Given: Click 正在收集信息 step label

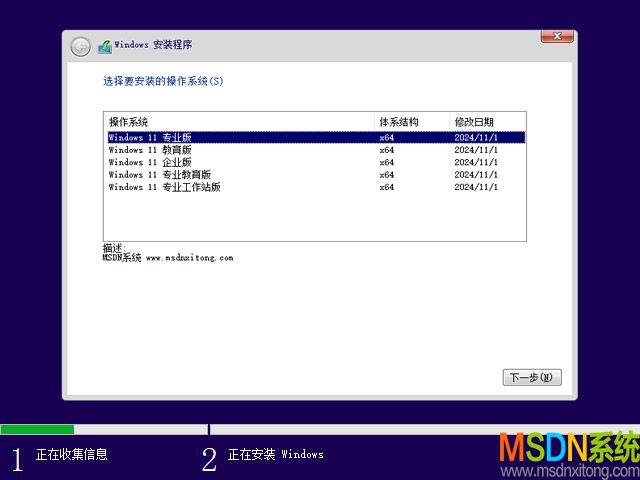Looking at the screenshot, I should (72, 454).
